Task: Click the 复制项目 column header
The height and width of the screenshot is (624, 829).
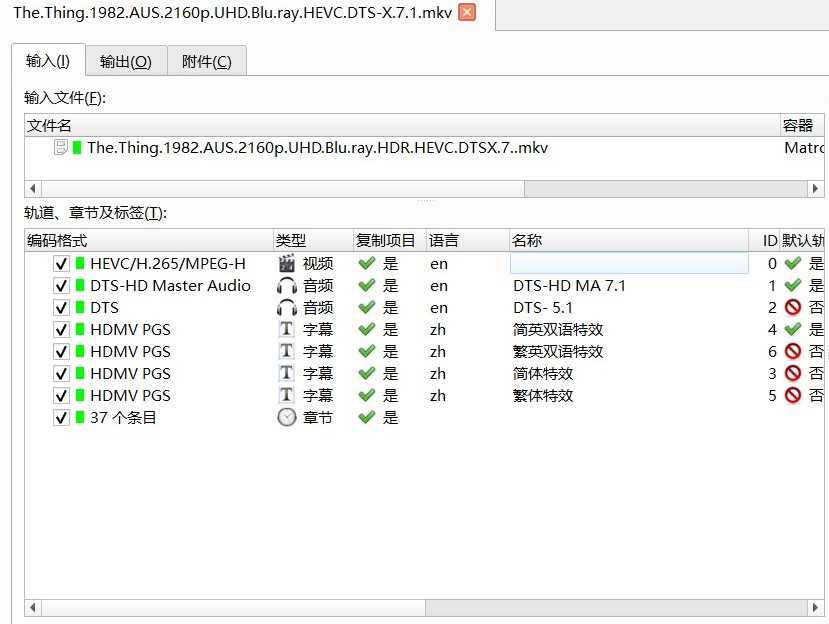Action: click(x=390, y=241)
